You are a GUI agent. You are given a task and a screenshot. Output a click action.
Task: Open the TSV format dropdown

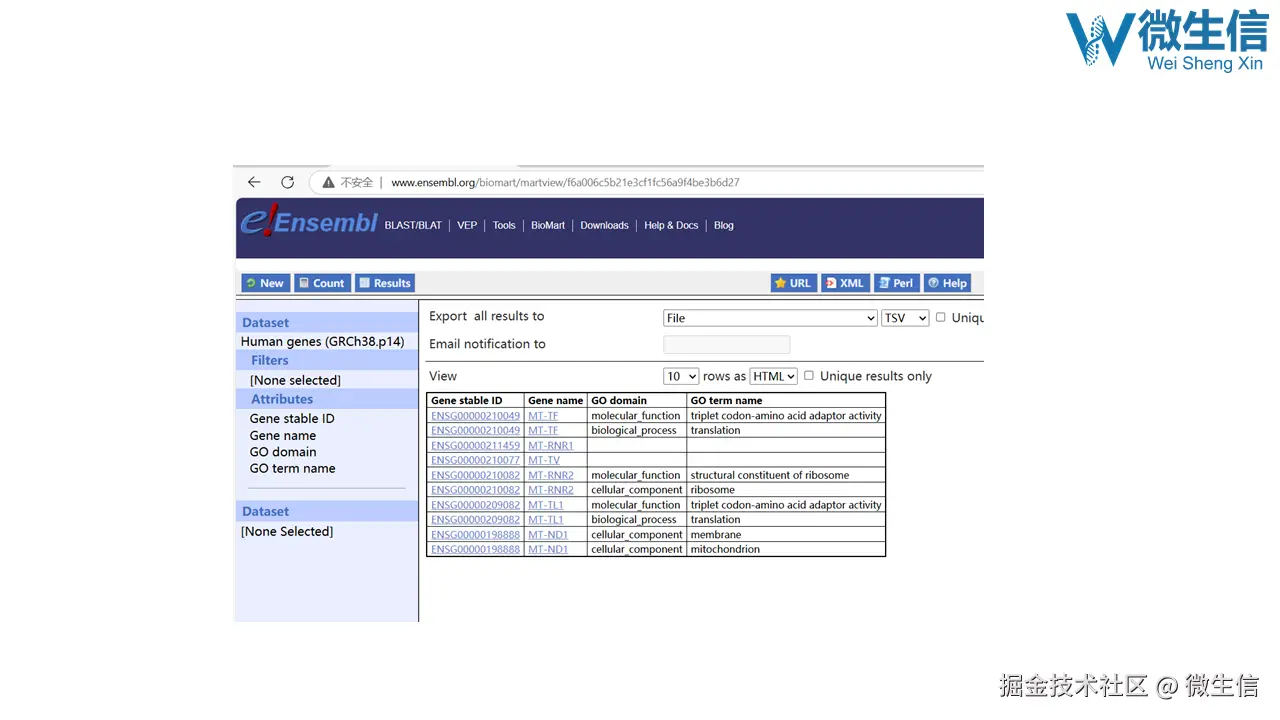[x=905, y=318]
